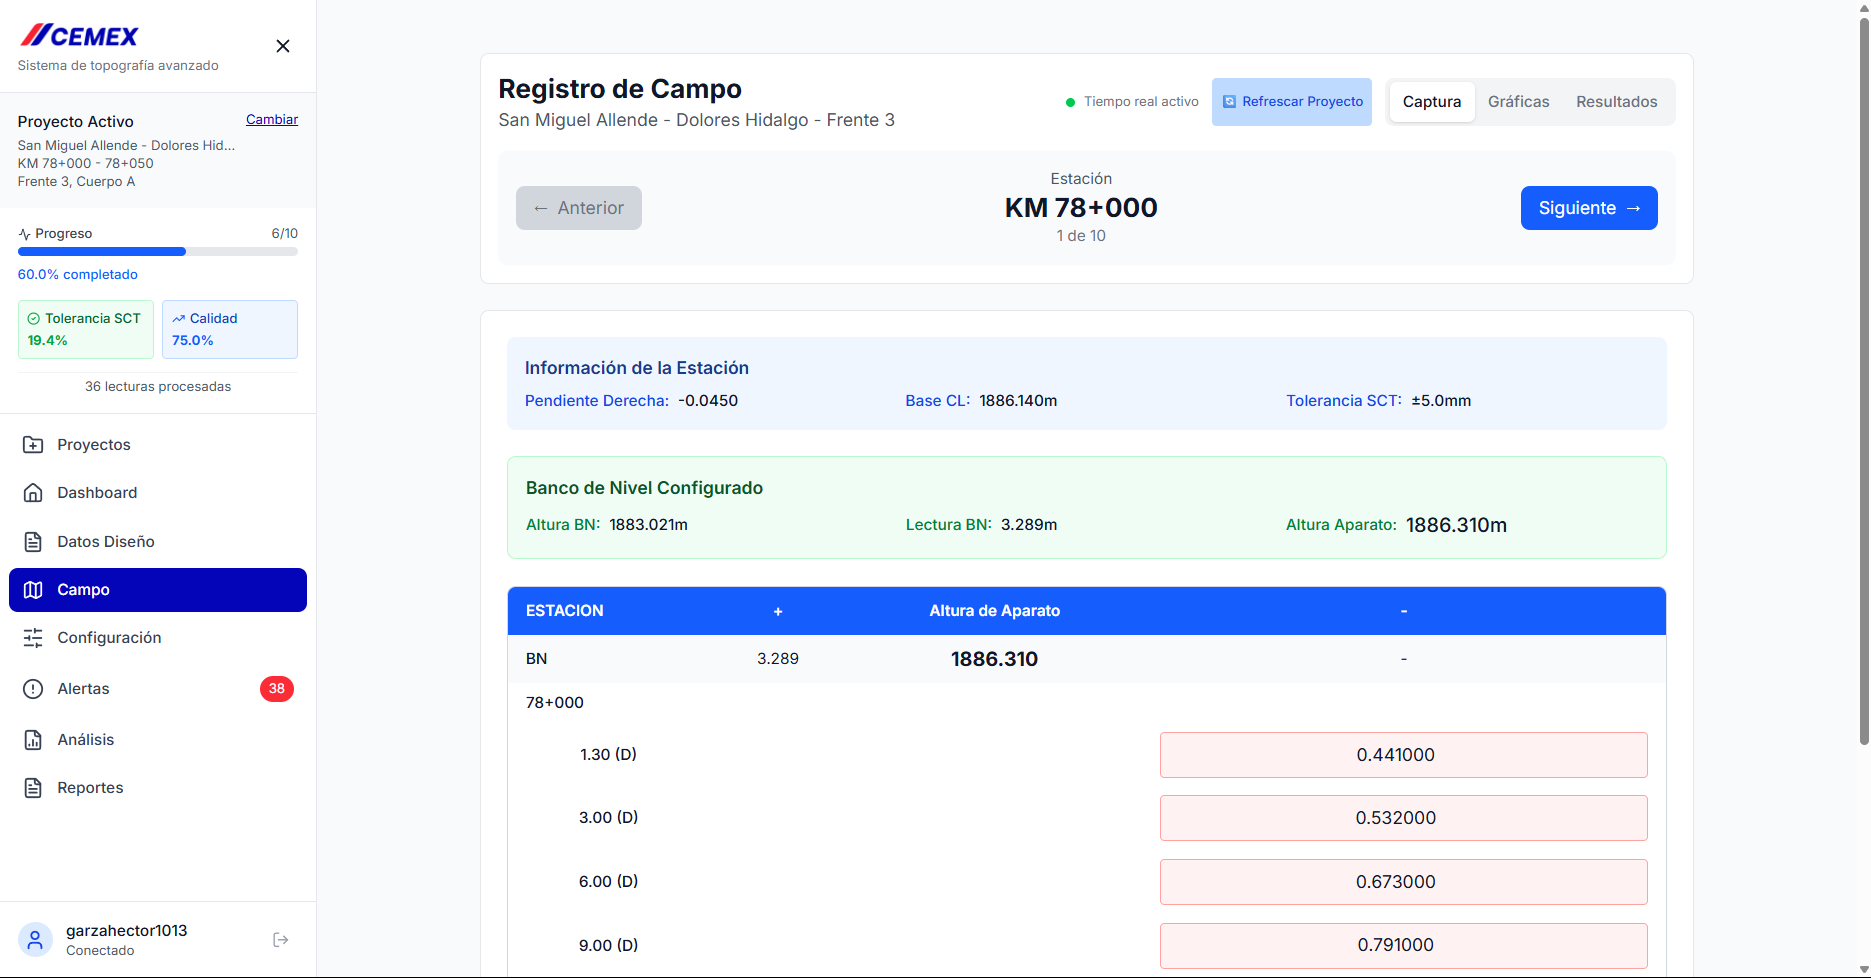
Task: Switch to the Captura tab
Action: coord(1432,102)
